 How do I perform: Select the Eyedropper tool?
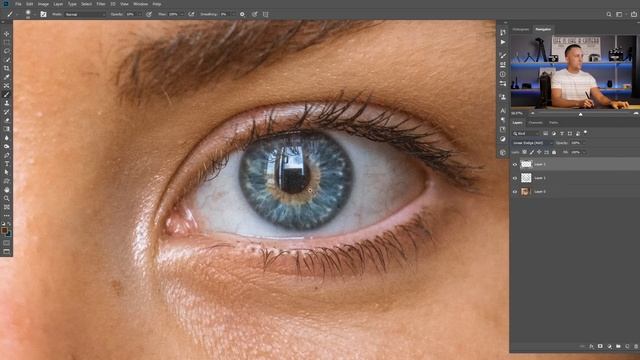click(x=7, y=77)
